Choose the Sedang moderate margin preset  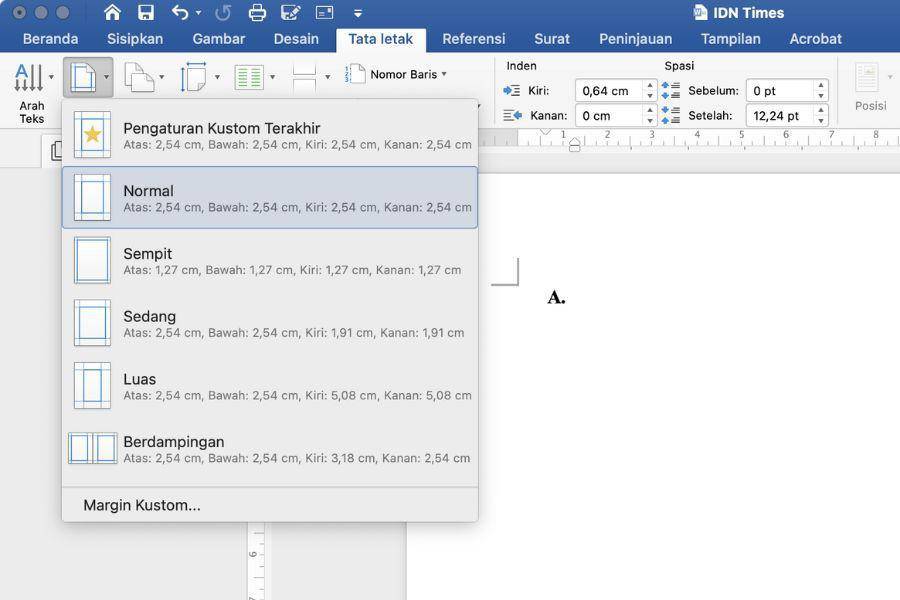click(x=270, y=323)
